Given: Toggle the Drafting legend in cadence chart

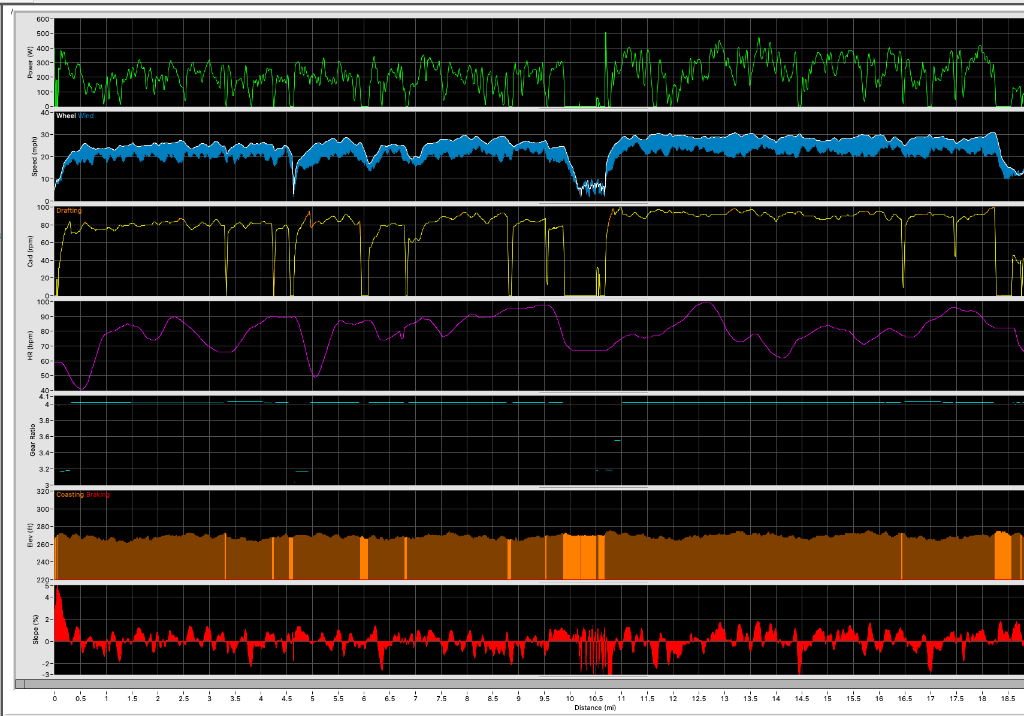Looking at the screenshot, I should (x=69, y=210).
